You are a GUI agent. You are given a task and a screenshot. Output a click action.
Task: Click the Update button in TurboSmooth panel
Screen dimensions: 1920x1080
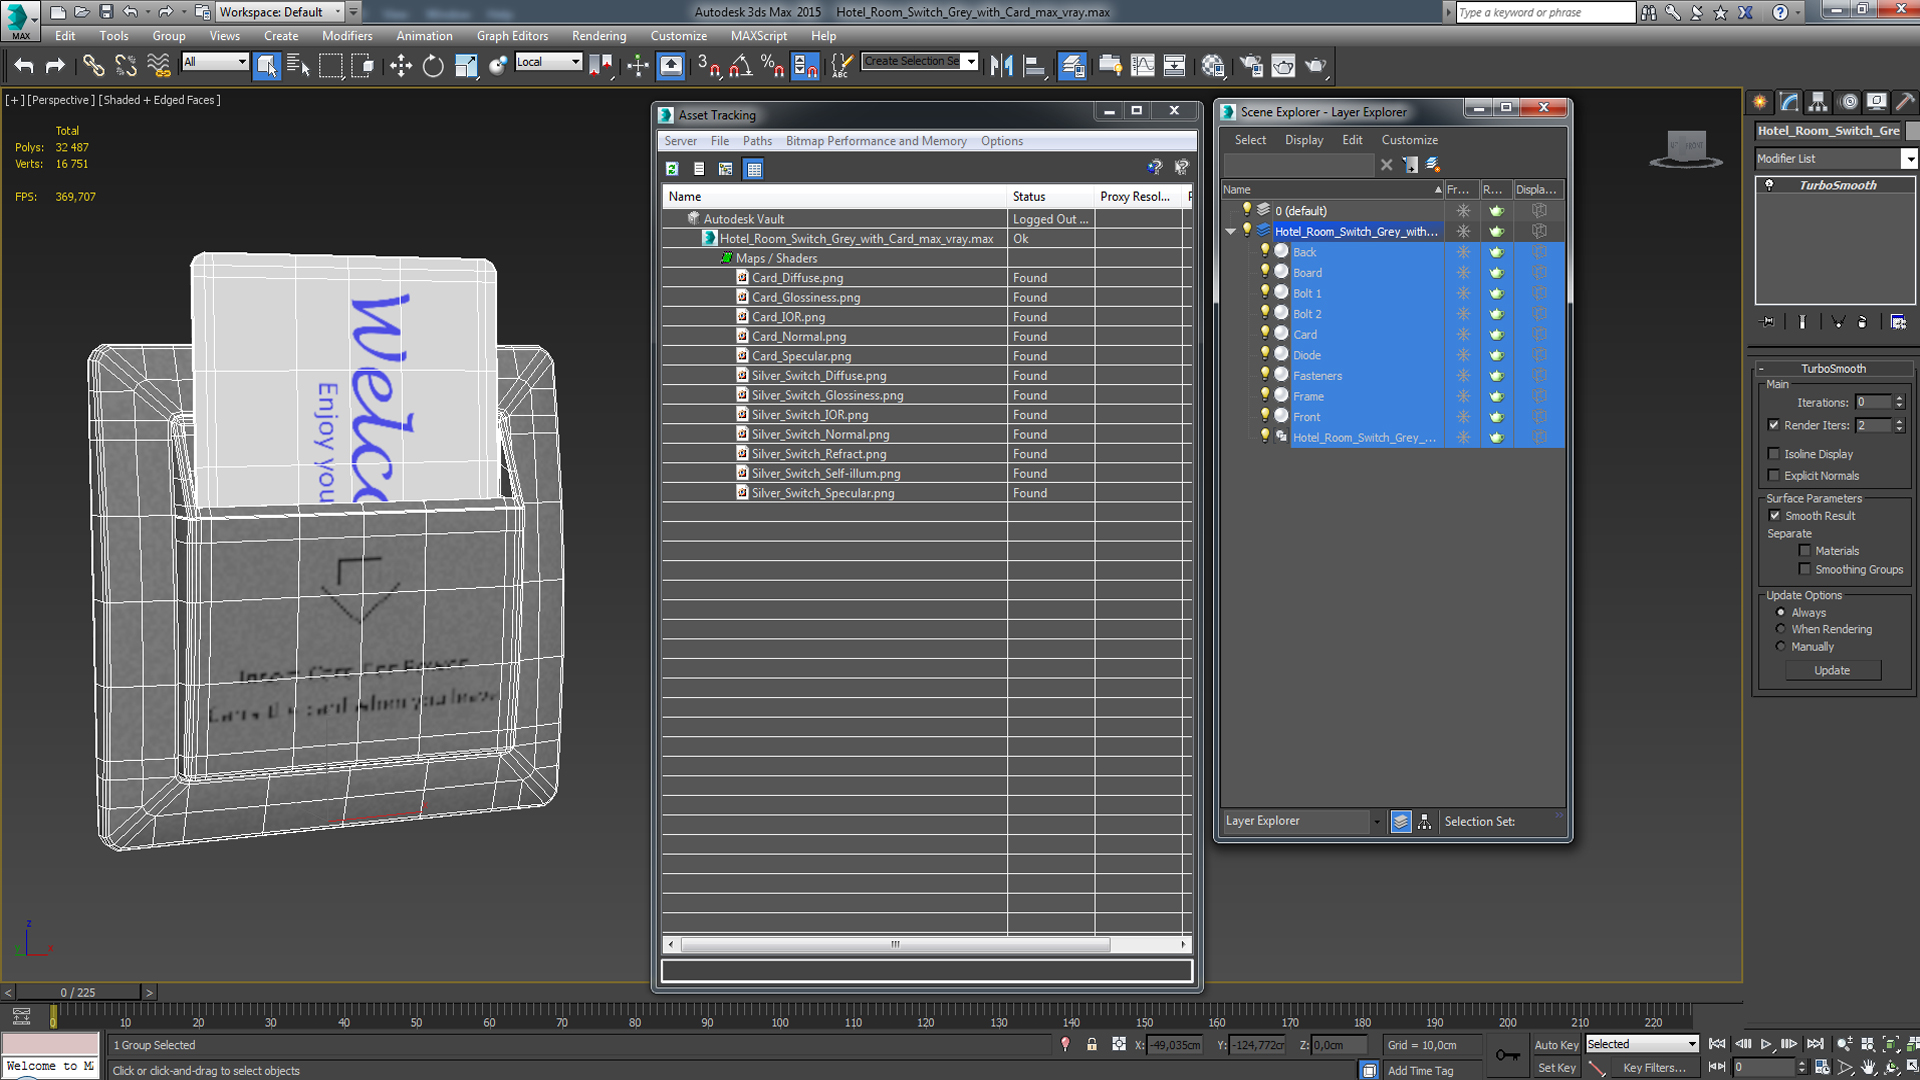click(1833, 670)
